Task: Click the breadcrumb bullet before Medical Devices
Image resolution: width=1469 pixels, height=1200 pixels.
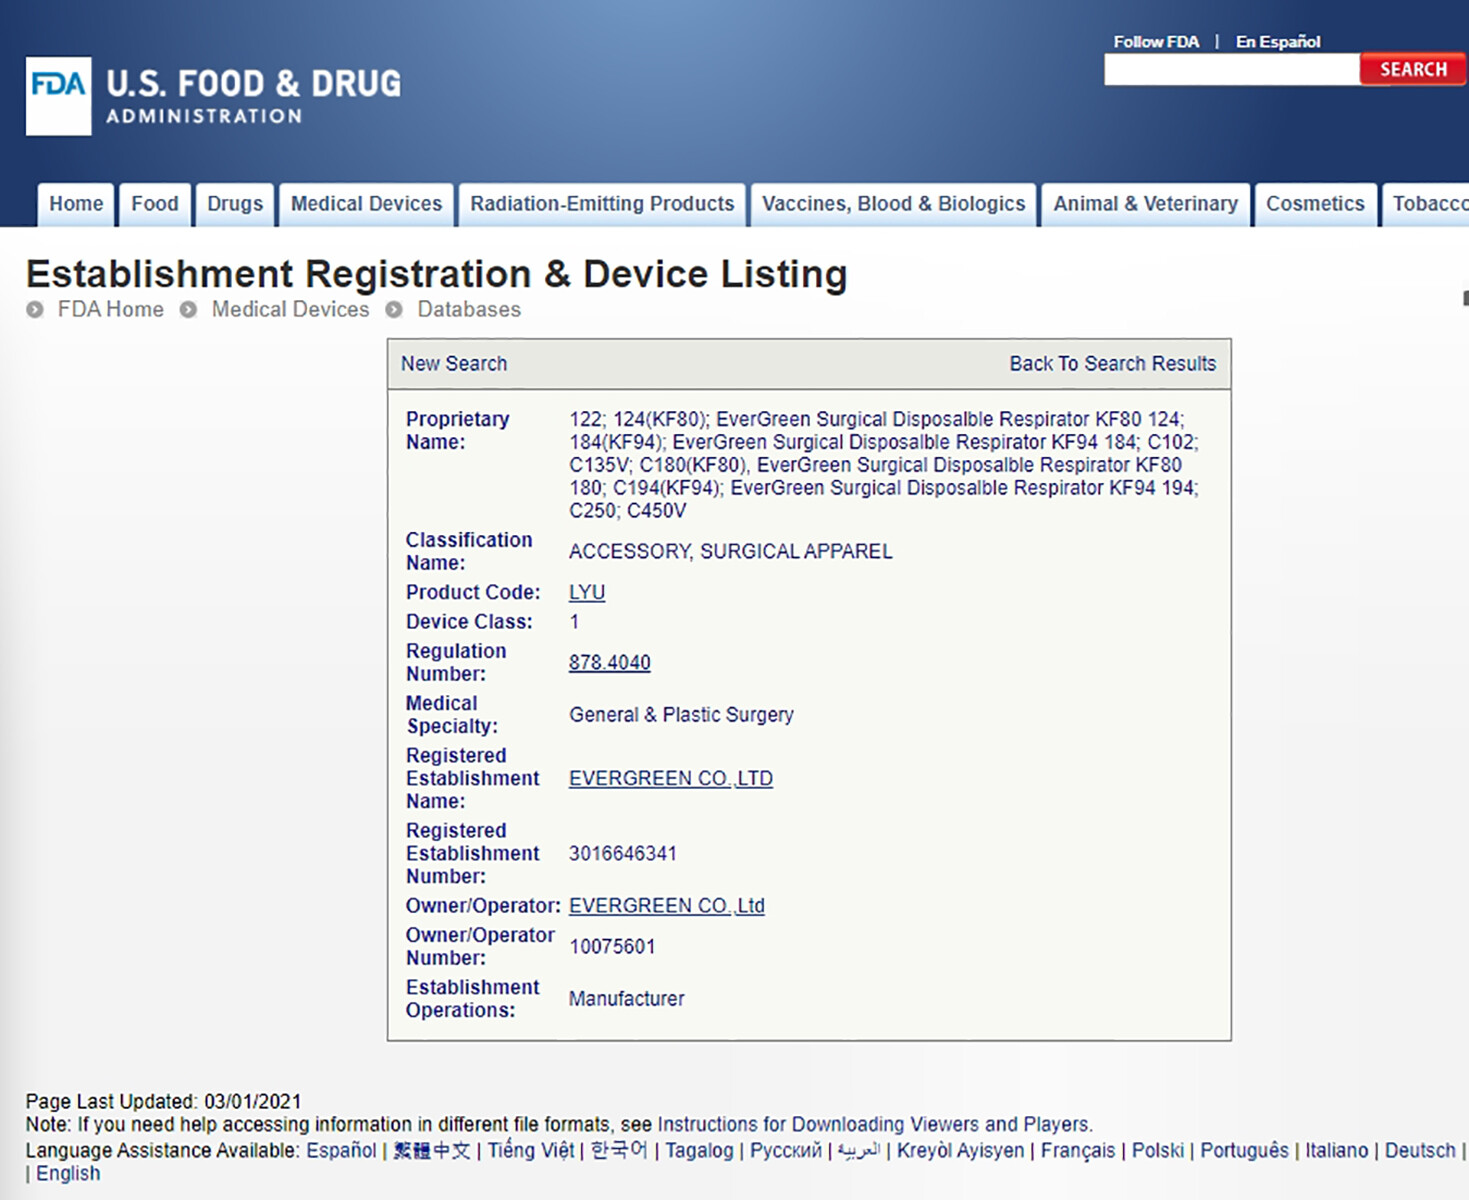Action: click(x=188, y=310)
